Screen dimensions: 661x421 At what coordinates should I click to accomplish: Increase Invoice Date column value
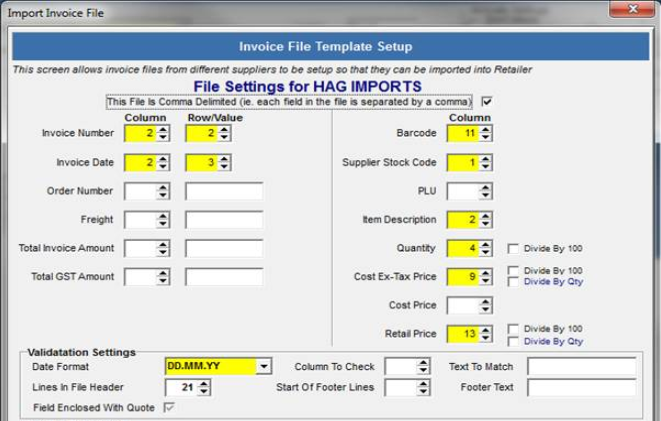coord(163,158)
